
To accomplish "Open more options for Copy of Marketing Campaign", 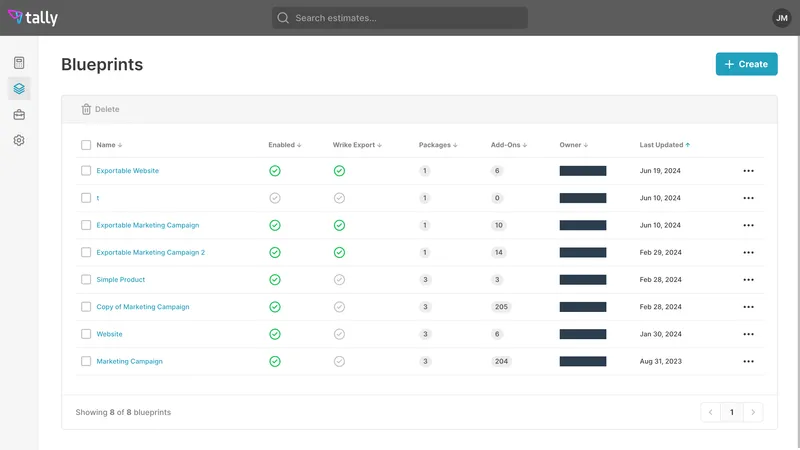I will point(748,307).
